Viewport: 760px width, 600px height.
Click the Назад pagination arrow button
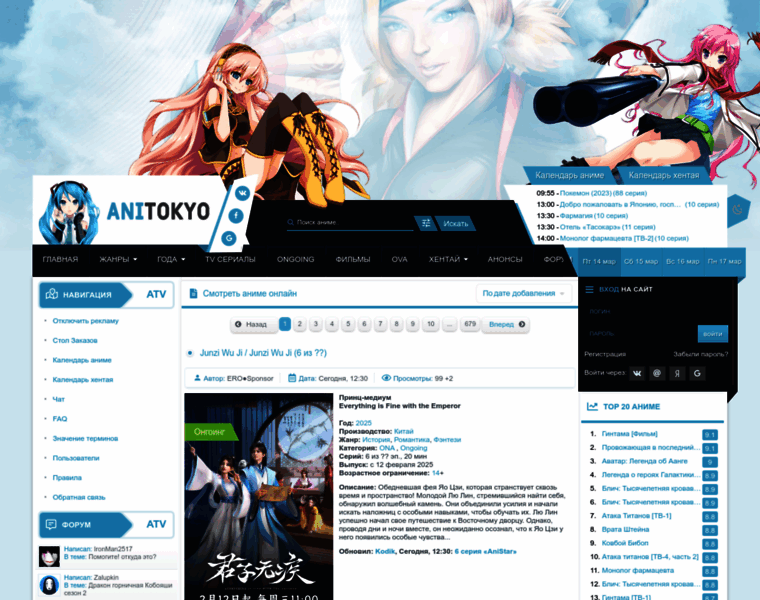(x=253, y=324)
